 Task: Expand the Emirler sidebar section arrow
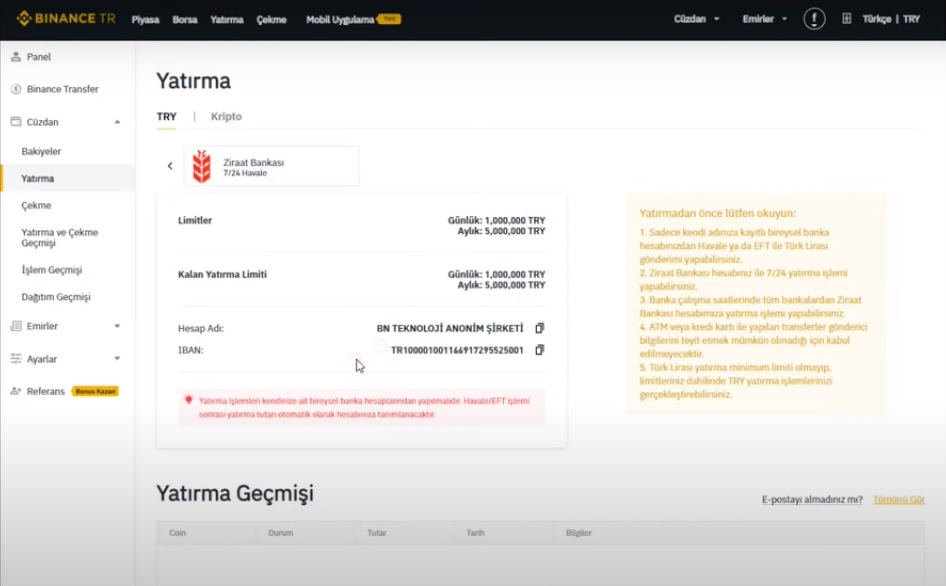tap(117, 326)
